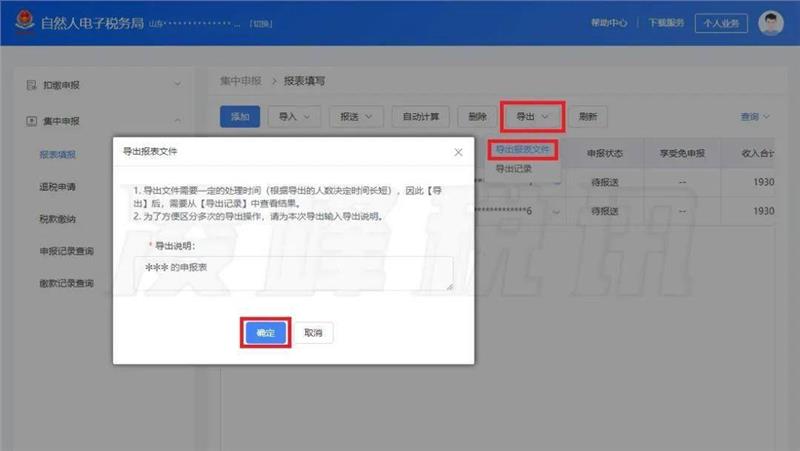The width and height of the screenshot is (800, 451).
Task: Click the 集中申报 sidebar icon
Action: [31, 121]
